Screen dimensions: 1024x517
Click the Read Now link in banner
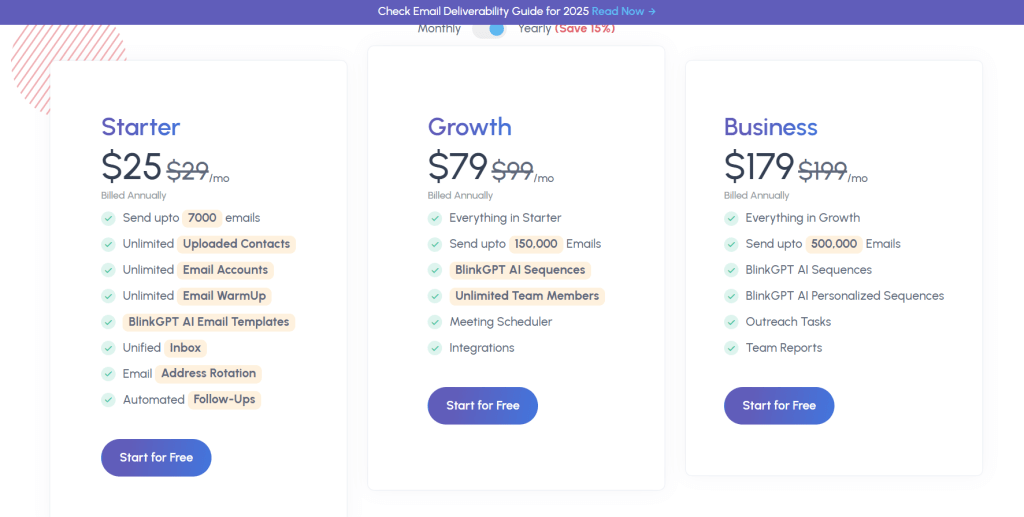(623, 11)
